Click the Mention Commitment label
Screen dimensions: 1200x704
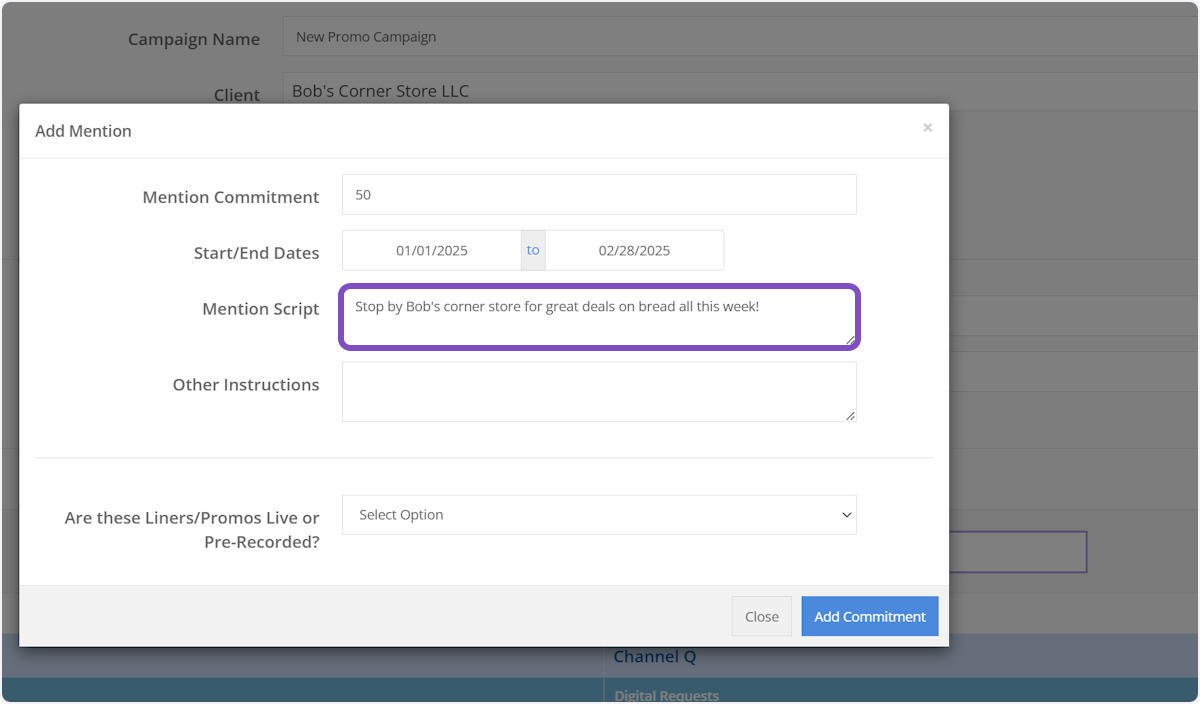coord(231,197)
